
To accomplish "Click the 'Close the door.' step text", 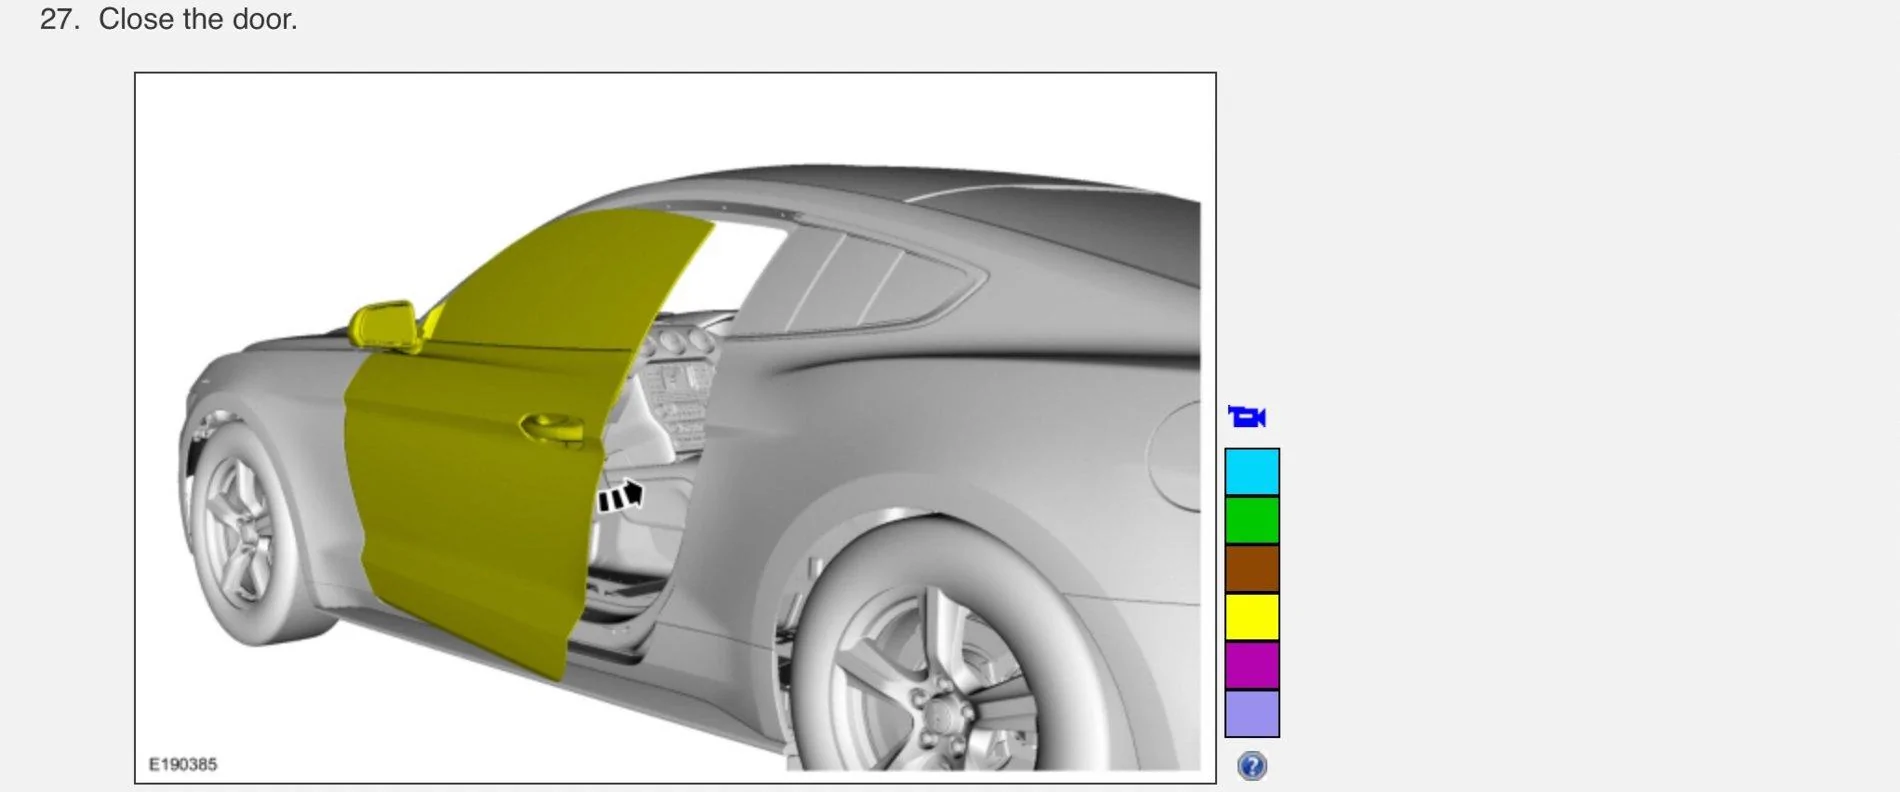I will 198,19.
